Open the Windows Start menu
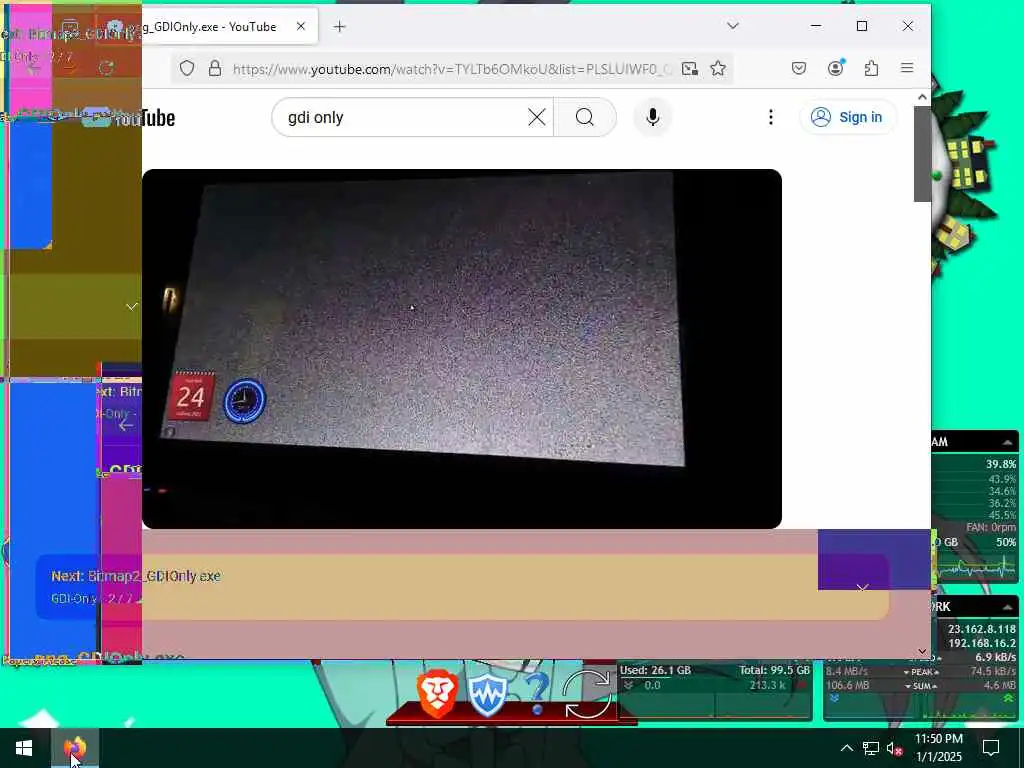This screenshot has height=768, width=1024. (x=24, y=748)
